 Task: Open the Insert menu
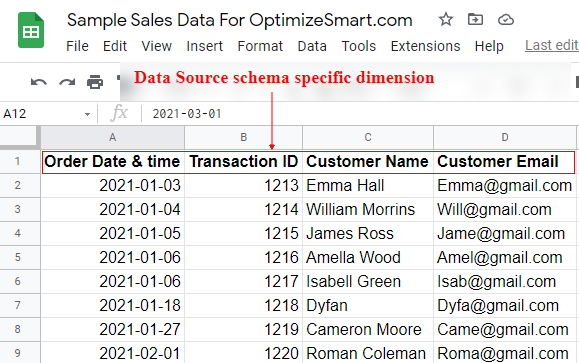pyautogui.click(x=205, y=46)
